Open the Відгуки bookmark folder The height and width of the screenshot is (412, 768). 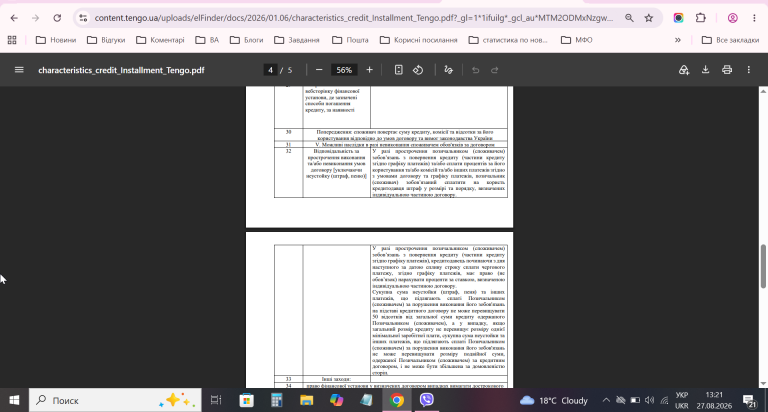click(106, 40)
